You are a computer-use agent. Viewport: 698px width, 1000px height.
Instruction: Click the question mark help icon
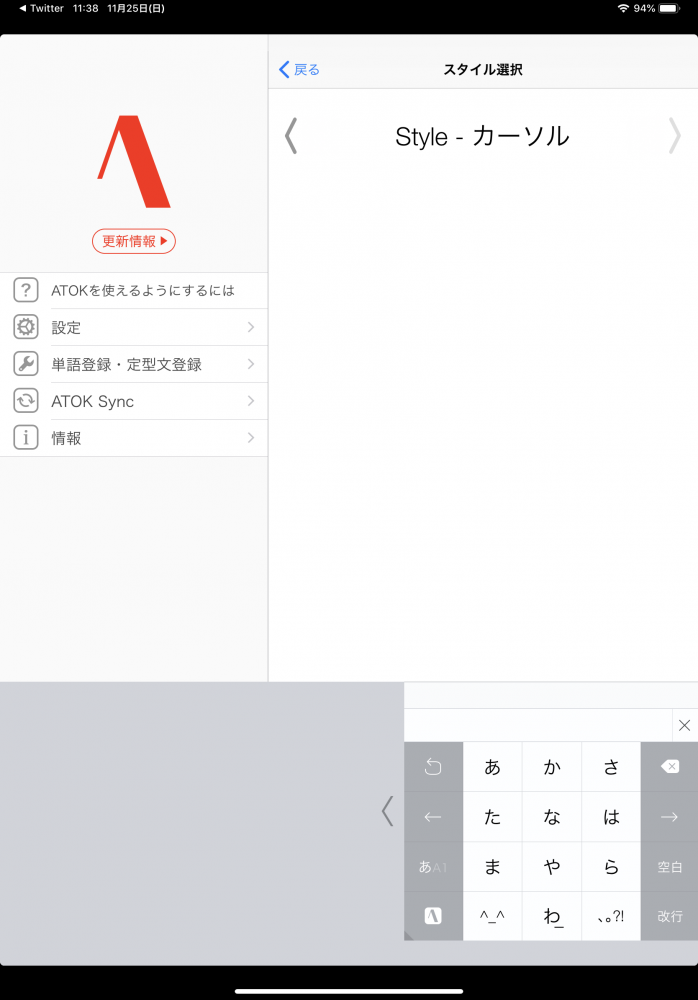coord(26,291)
